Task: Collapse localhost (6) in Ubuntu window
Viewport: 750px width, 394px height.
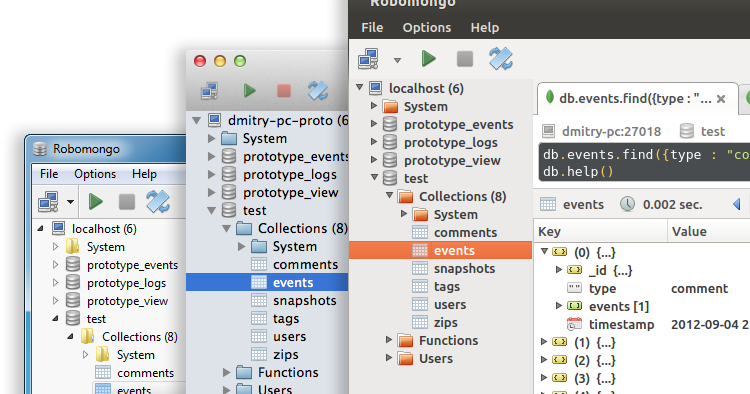Action: pos(360,88)
